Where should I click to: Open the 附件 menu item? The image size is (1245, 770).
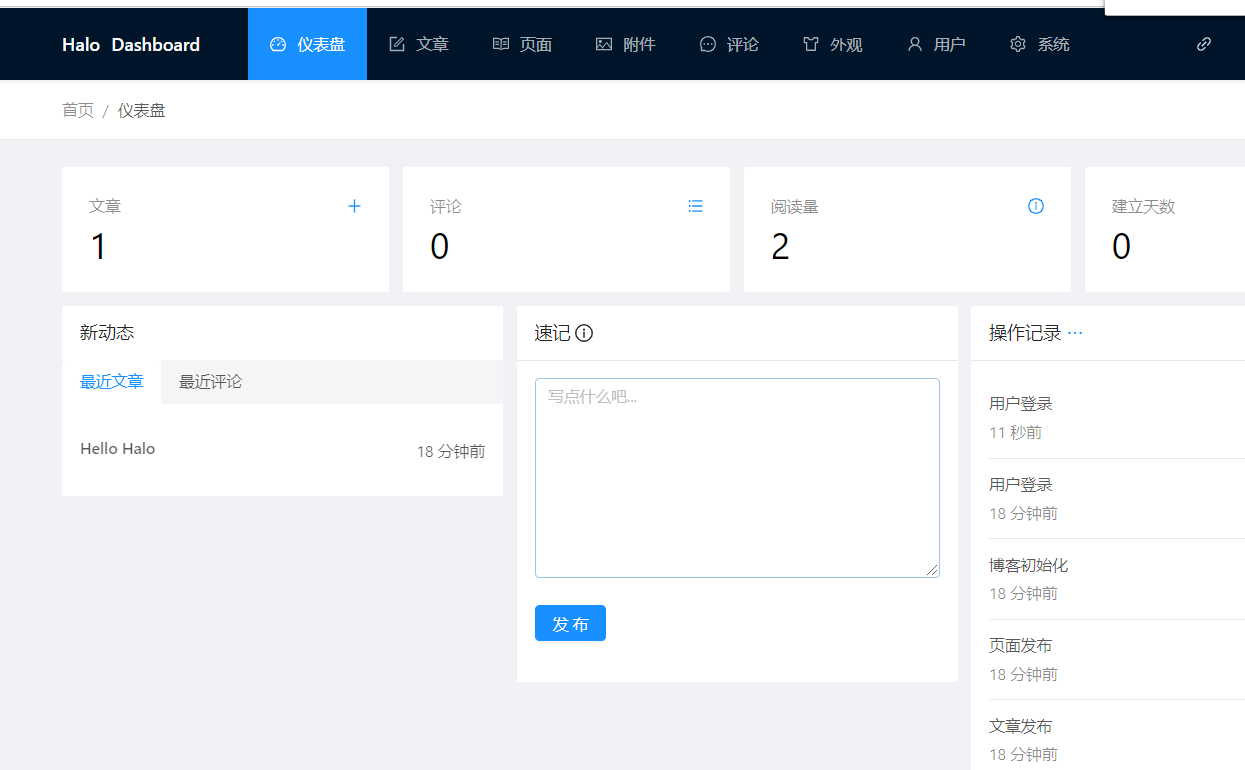click(x=626, y=44)
